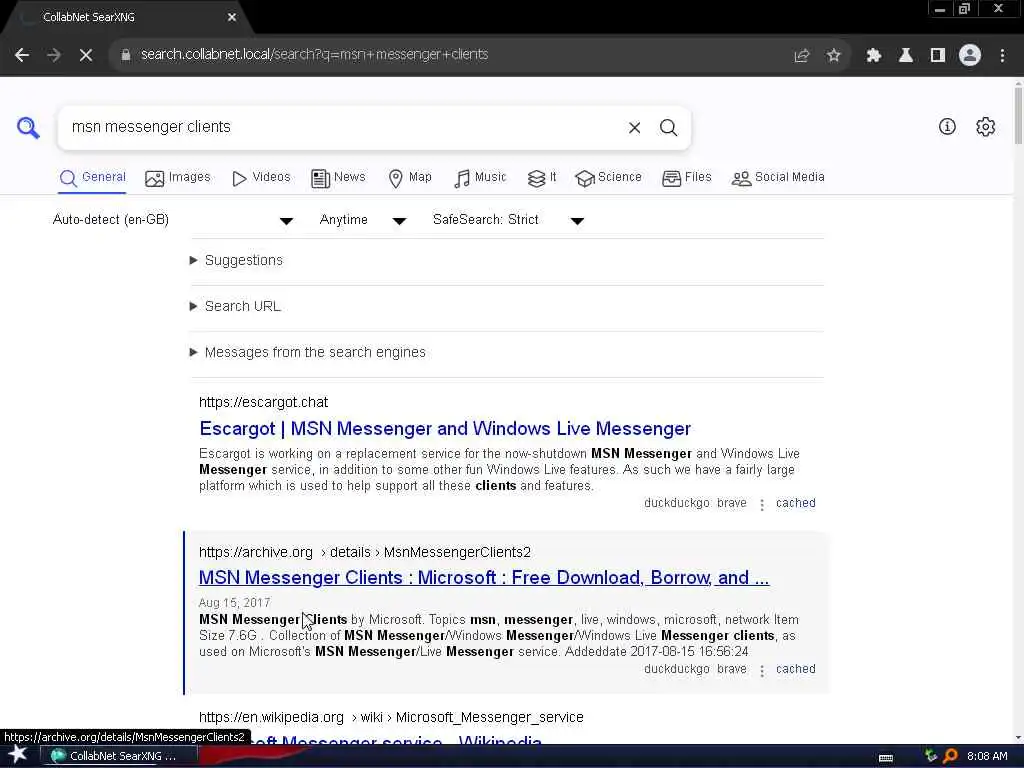The height and width of the screenshot is (768, 1024).
Task: Switch to It category
Action: coord(542,178)
